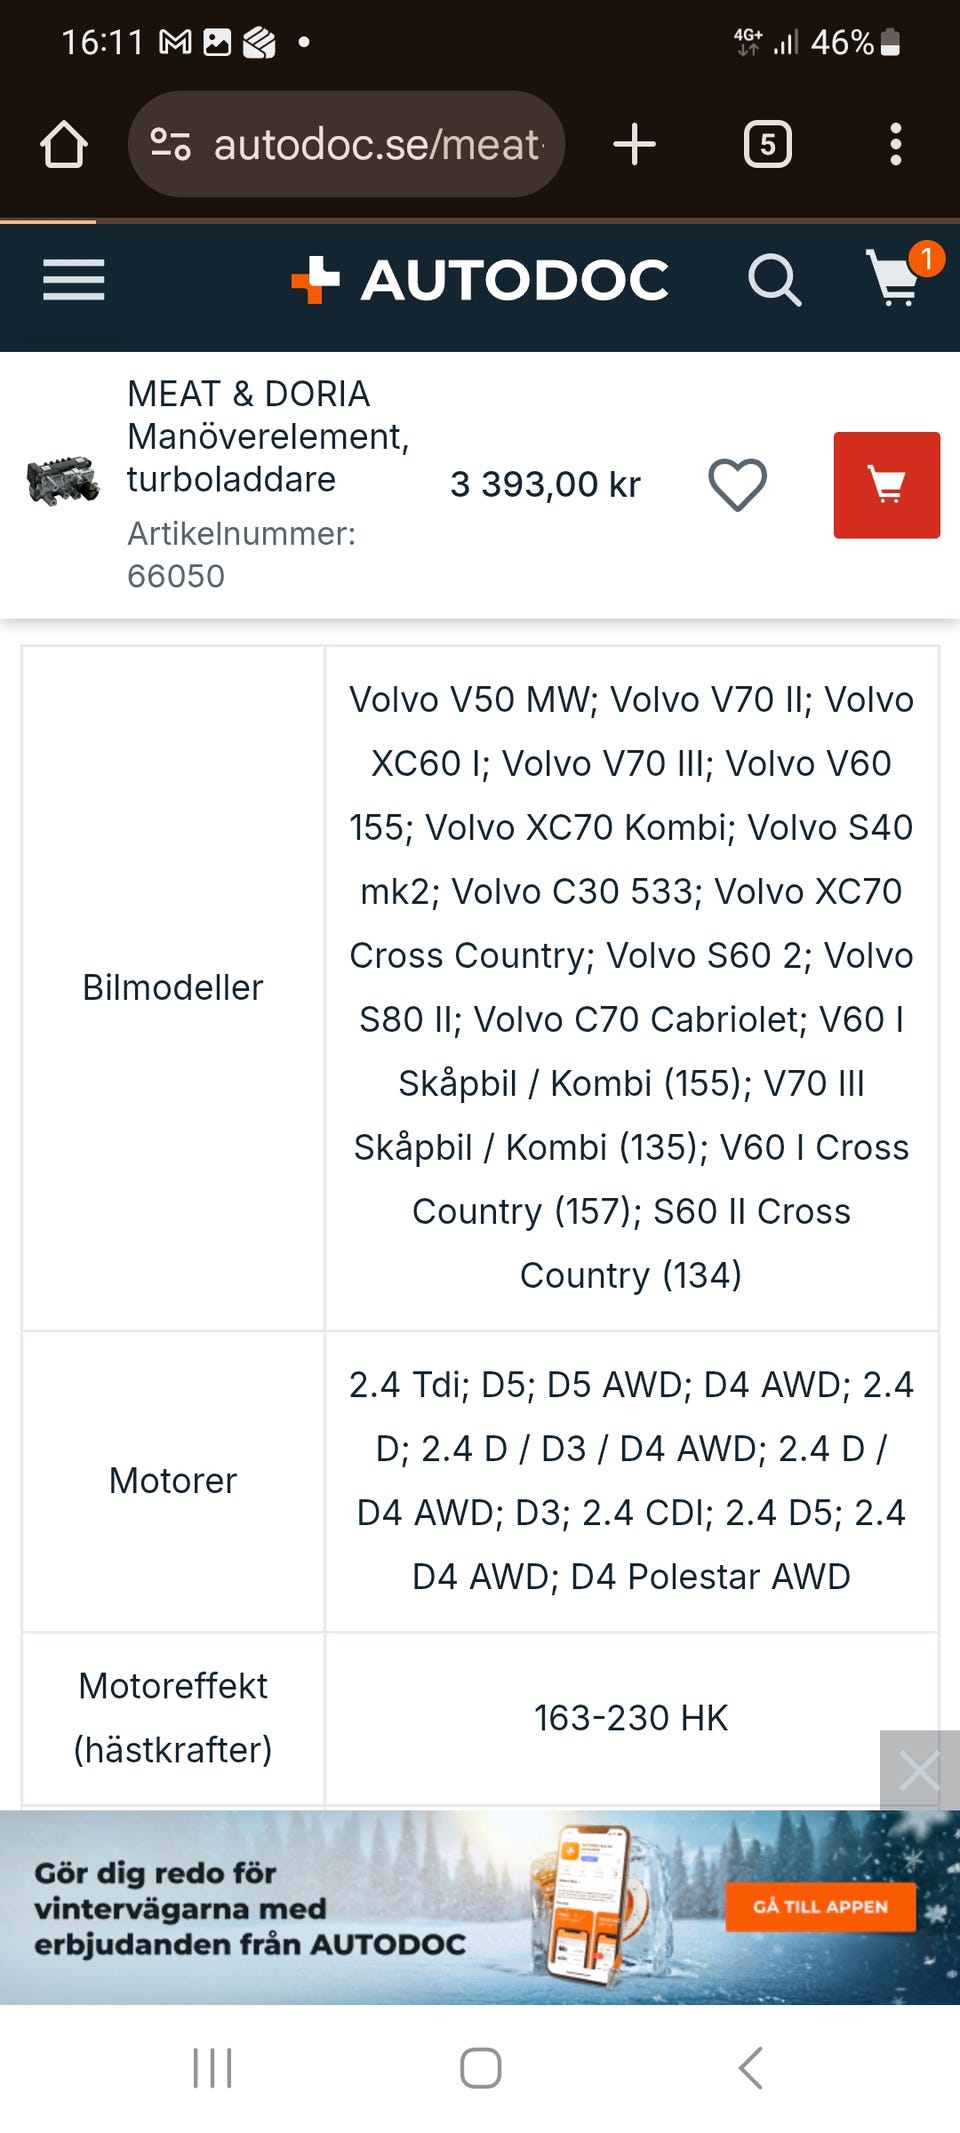Add item to cart with red button
The image size is (960, 2133).
point(886,485)
